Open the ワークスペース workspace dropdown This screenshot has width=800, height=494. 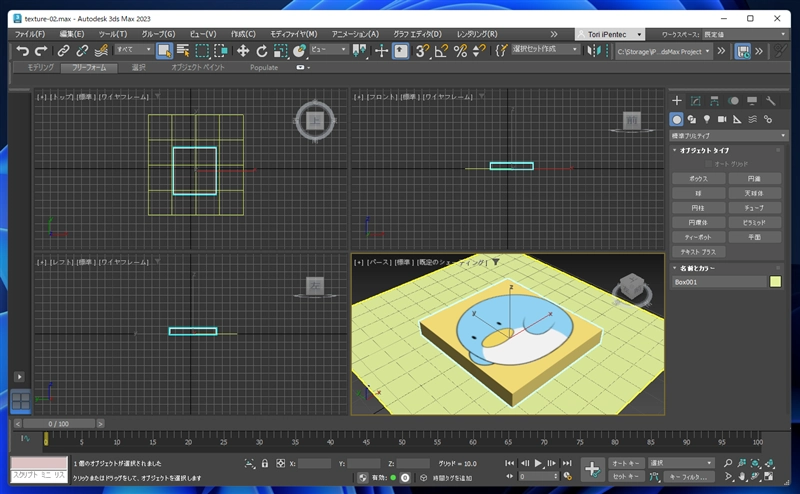point(744,34)
